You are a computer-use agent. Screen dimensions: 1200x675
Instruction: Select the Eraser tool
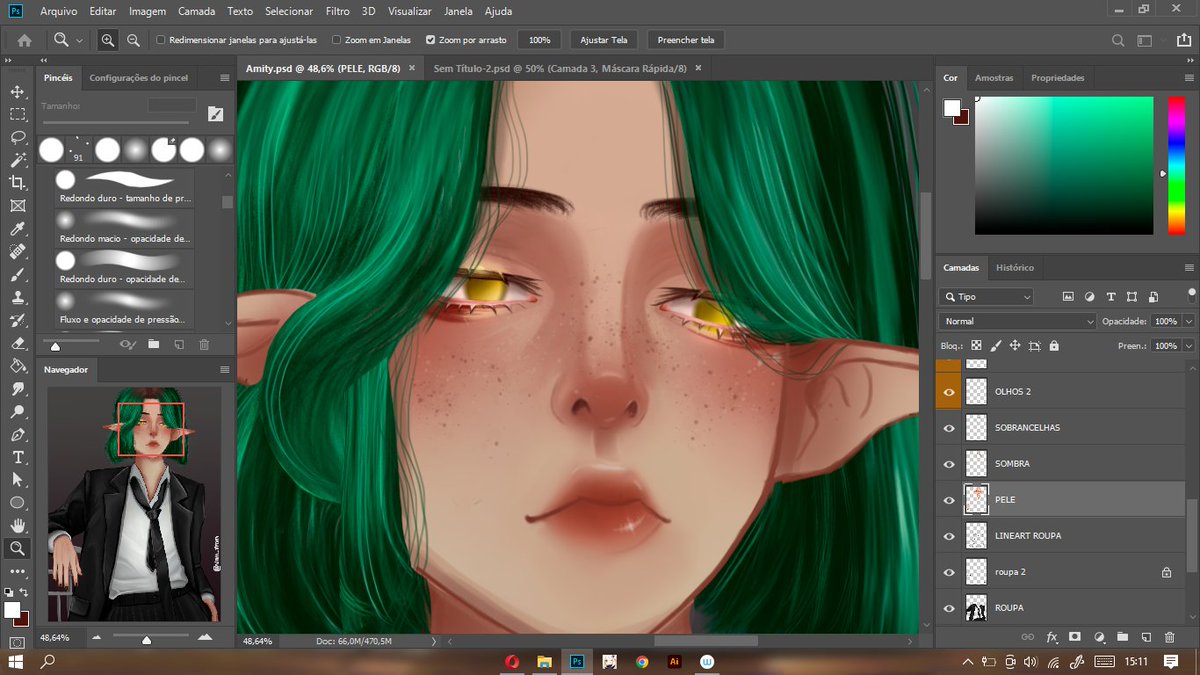17,343
